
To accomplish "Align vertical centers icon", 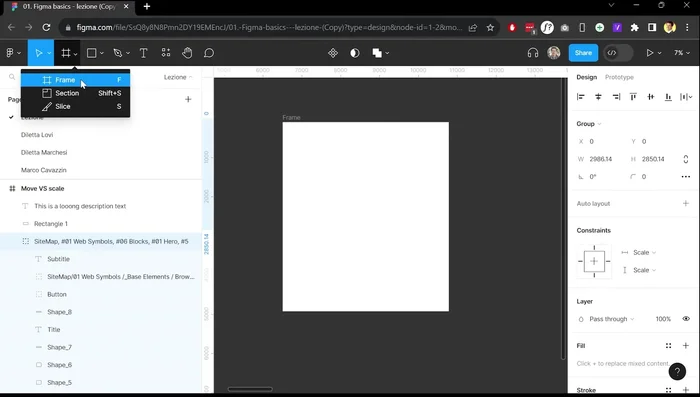I will pos(651,96).
